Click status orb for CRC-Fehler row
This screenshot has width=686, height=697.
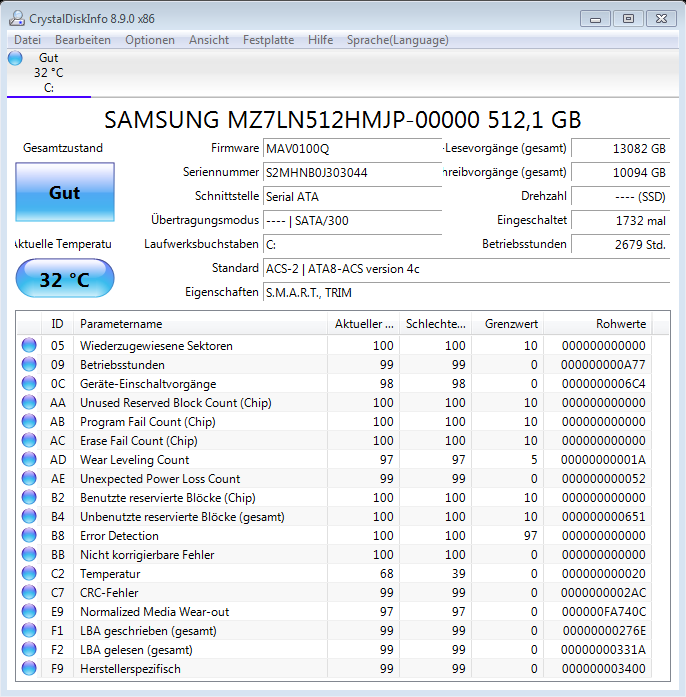point(29,593)
